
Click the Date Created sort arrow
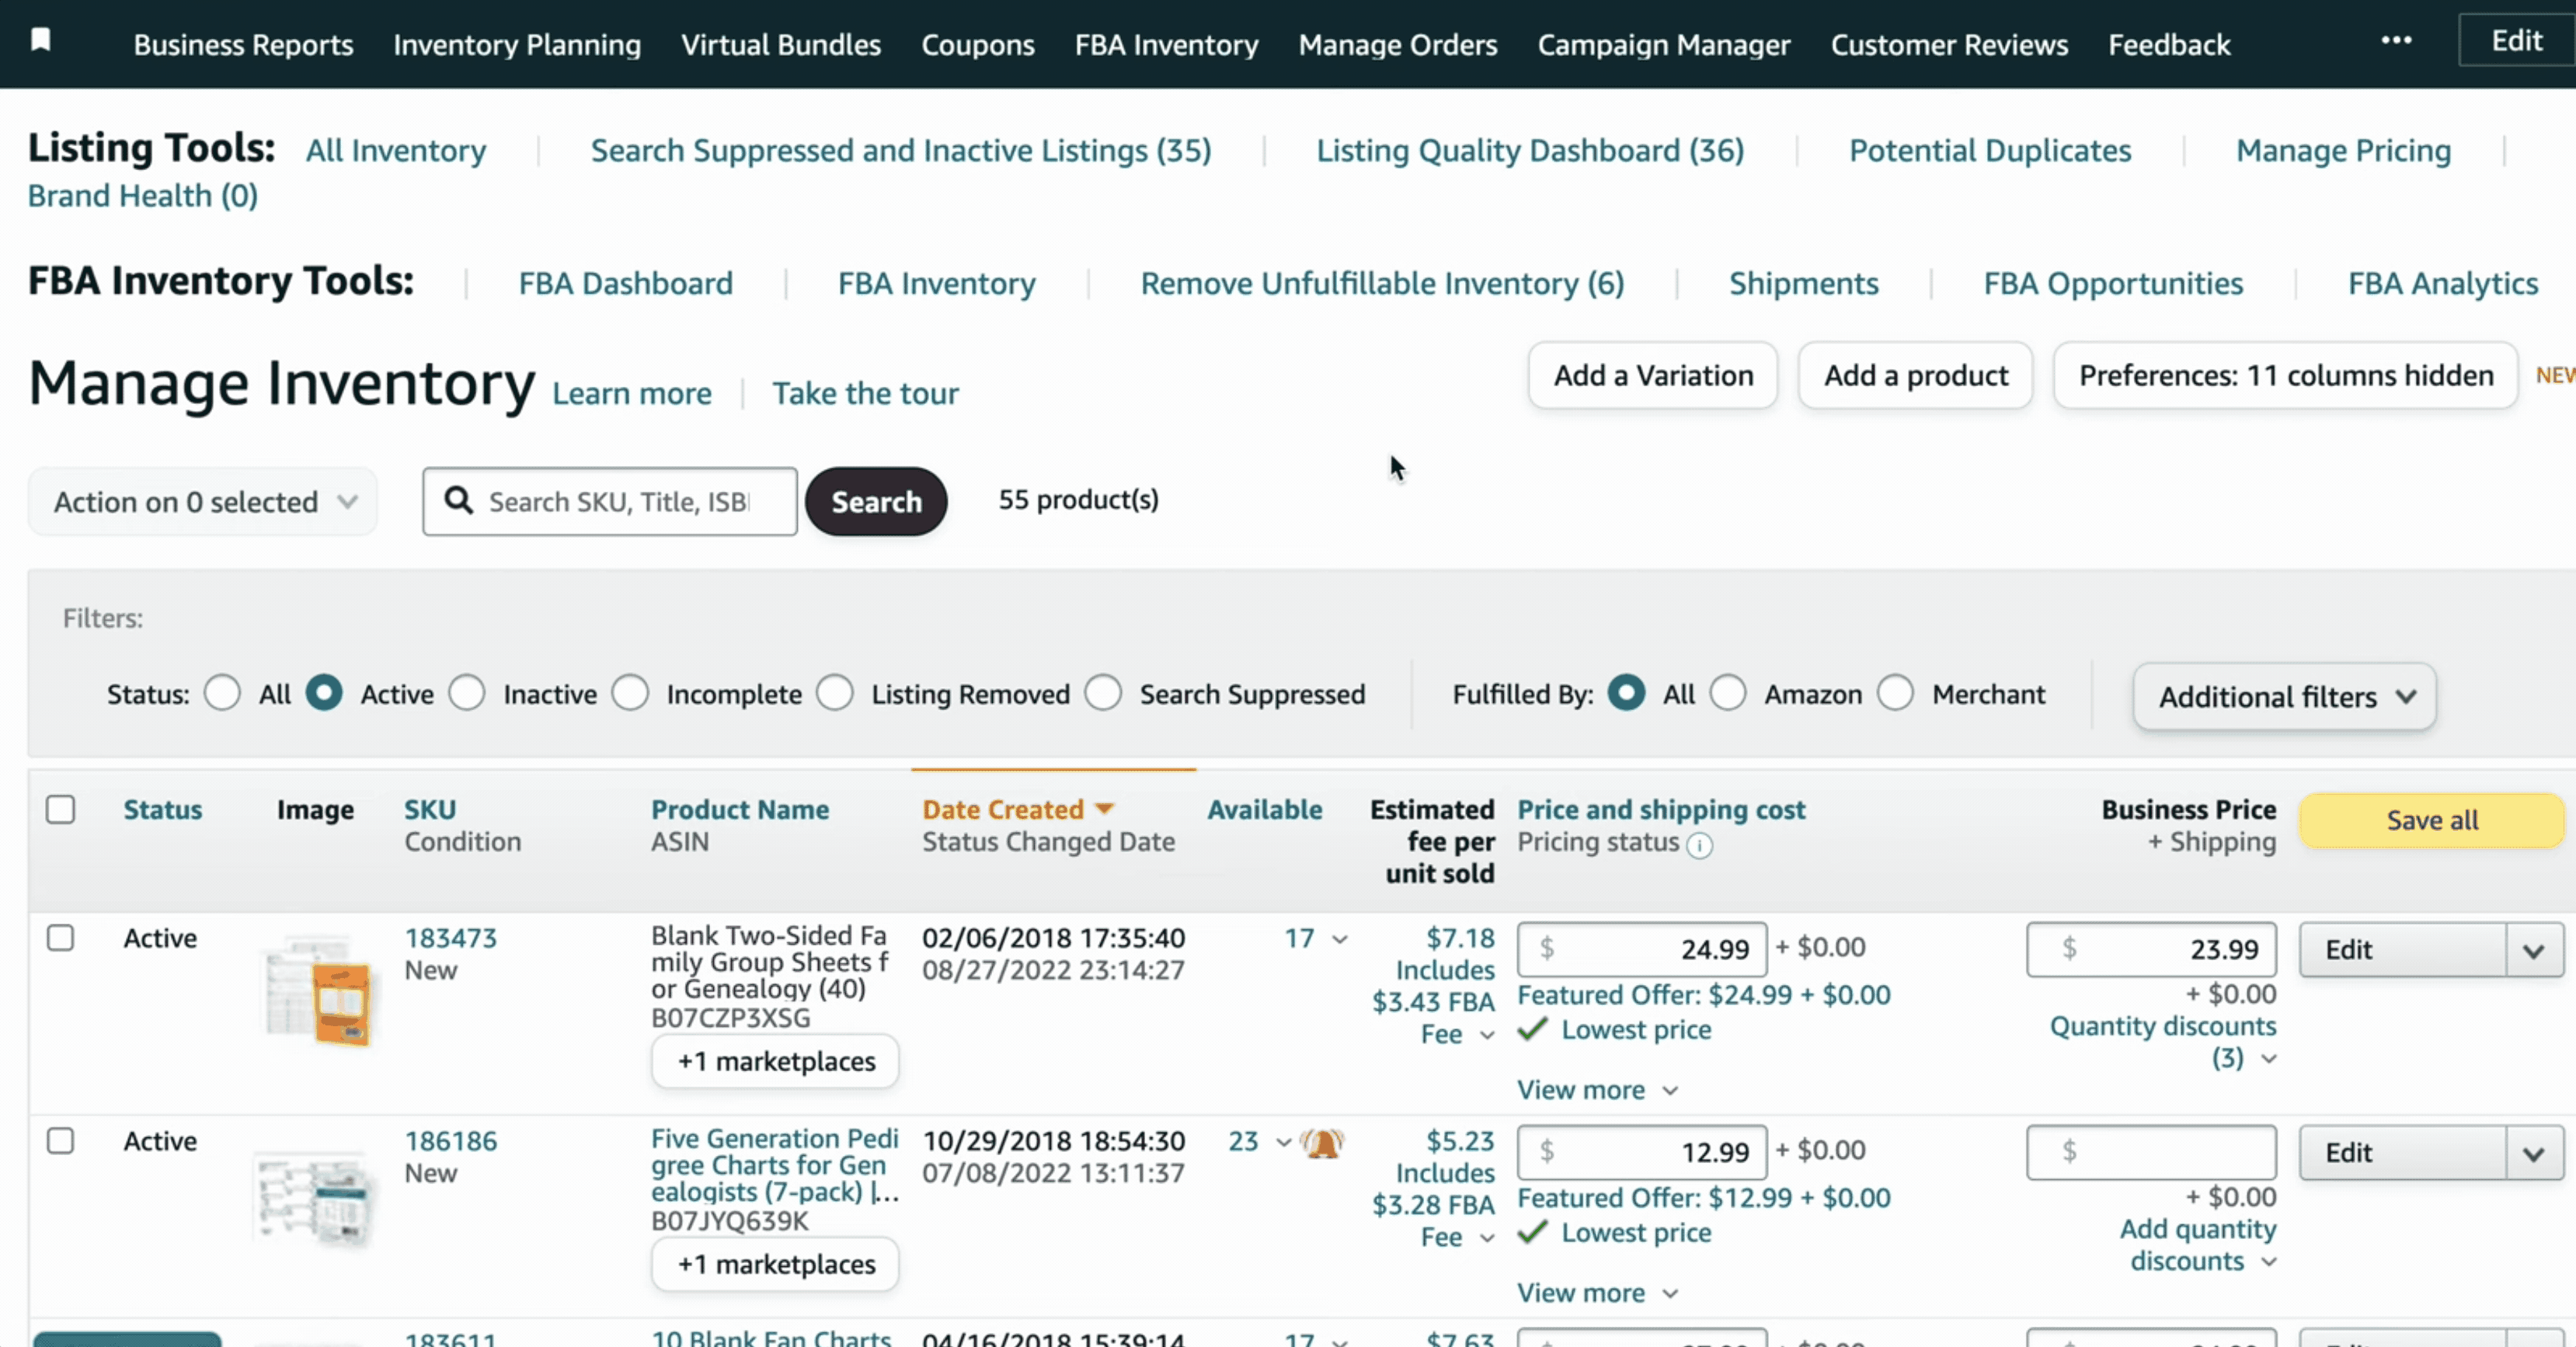pos(1103,808)
